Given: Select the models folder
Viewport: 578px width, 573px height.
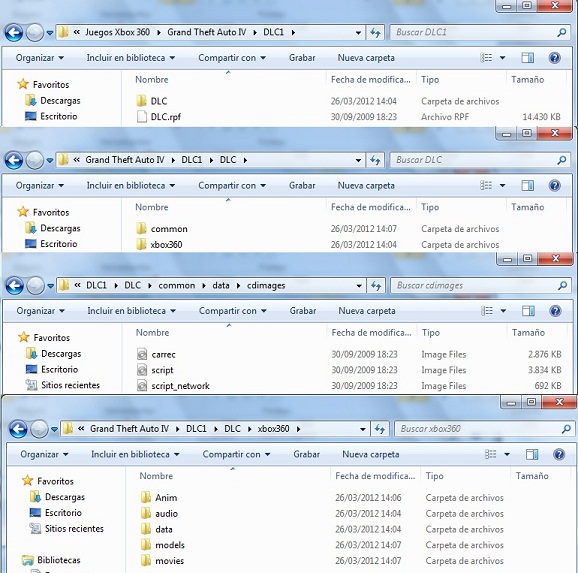Looking at the screenshot, I should [170, 545].
